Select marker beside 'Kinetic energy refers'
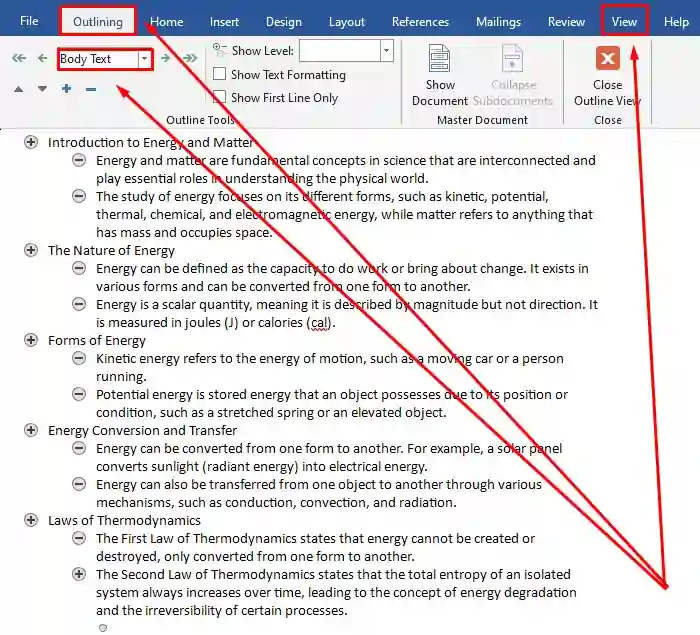Viewport: 700px width, 635px height. (79, 358)
